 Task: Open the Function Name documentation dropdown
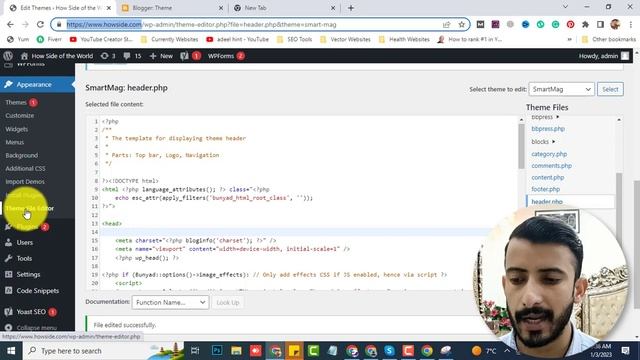point(170,302)
